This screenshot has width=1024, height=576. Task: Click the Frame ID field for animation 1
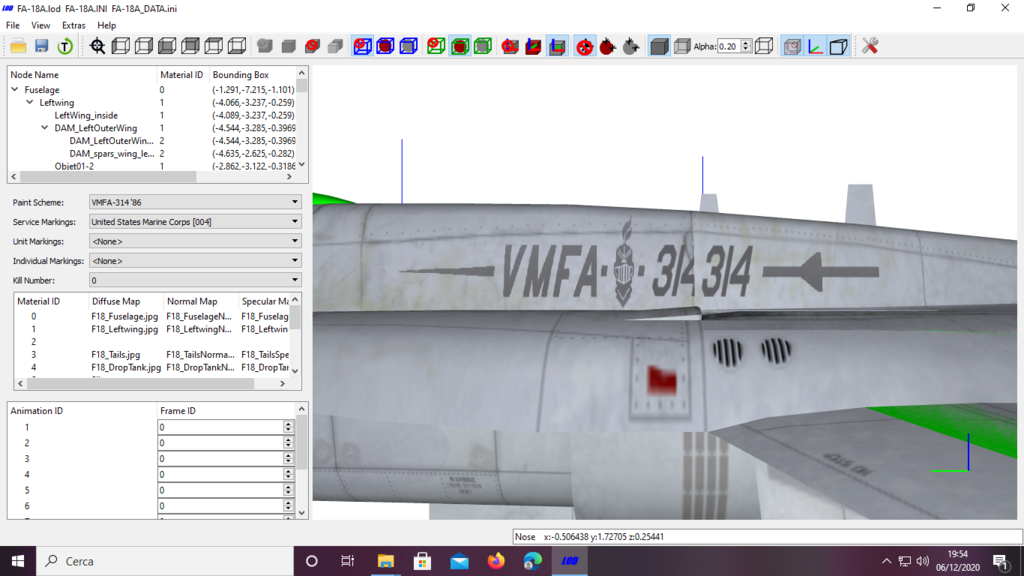[221, 427]
